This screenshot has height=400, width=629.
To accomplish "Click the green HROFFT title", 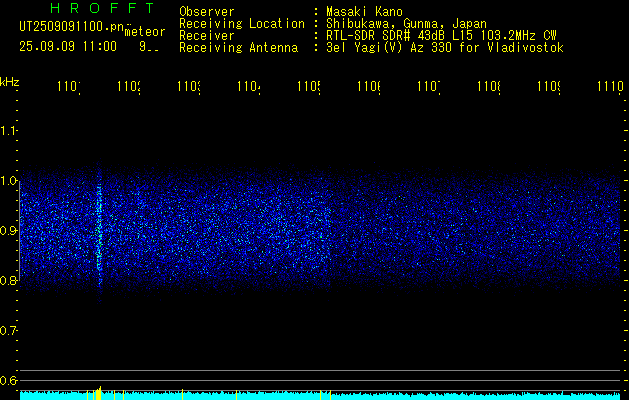I will coord(102,8).
